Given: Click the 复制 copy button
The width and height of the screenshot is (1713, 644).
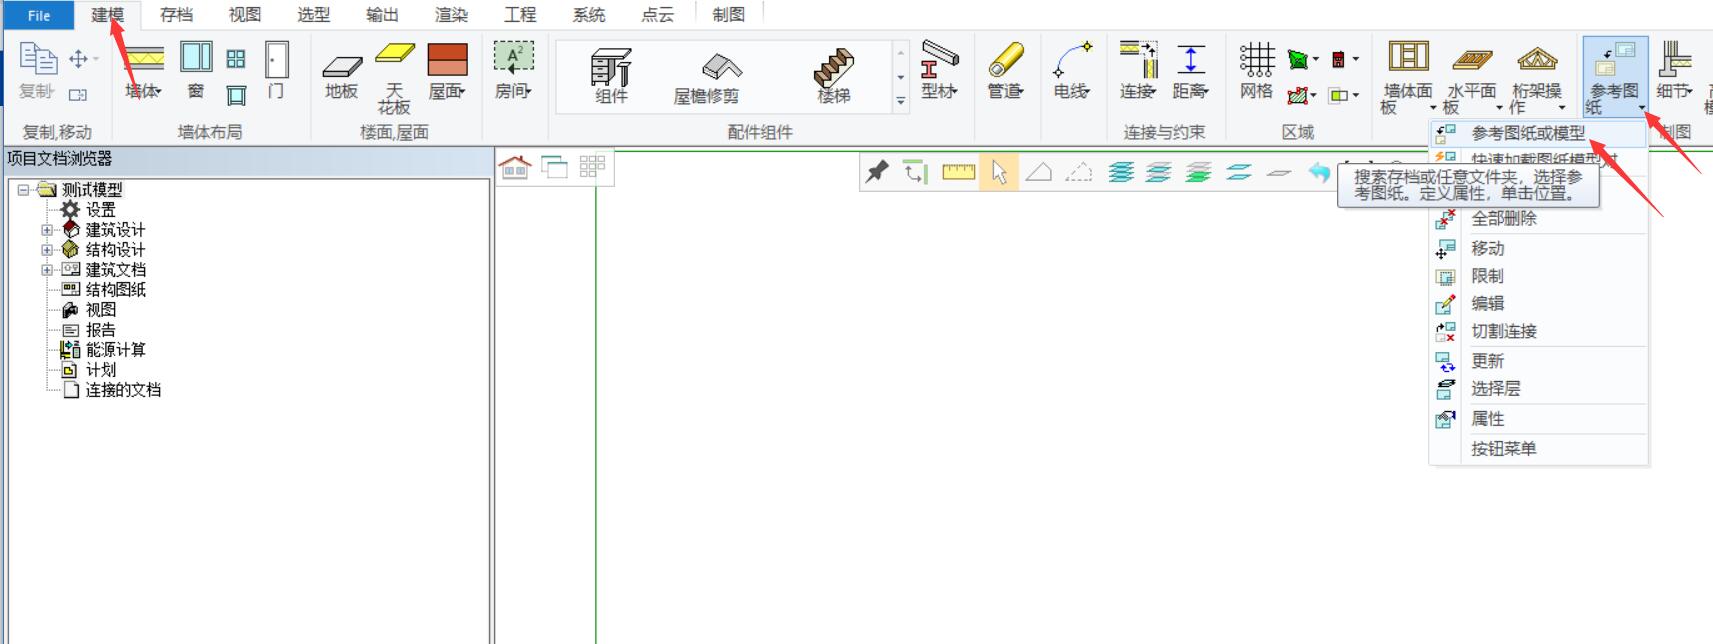Looking at the screenshot, I should tap(38, 72).
